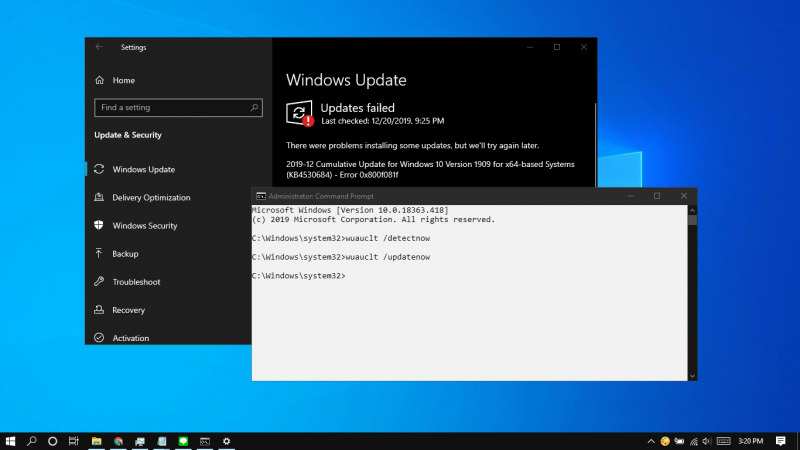Show hidden system tray icons

click(651, 441)
